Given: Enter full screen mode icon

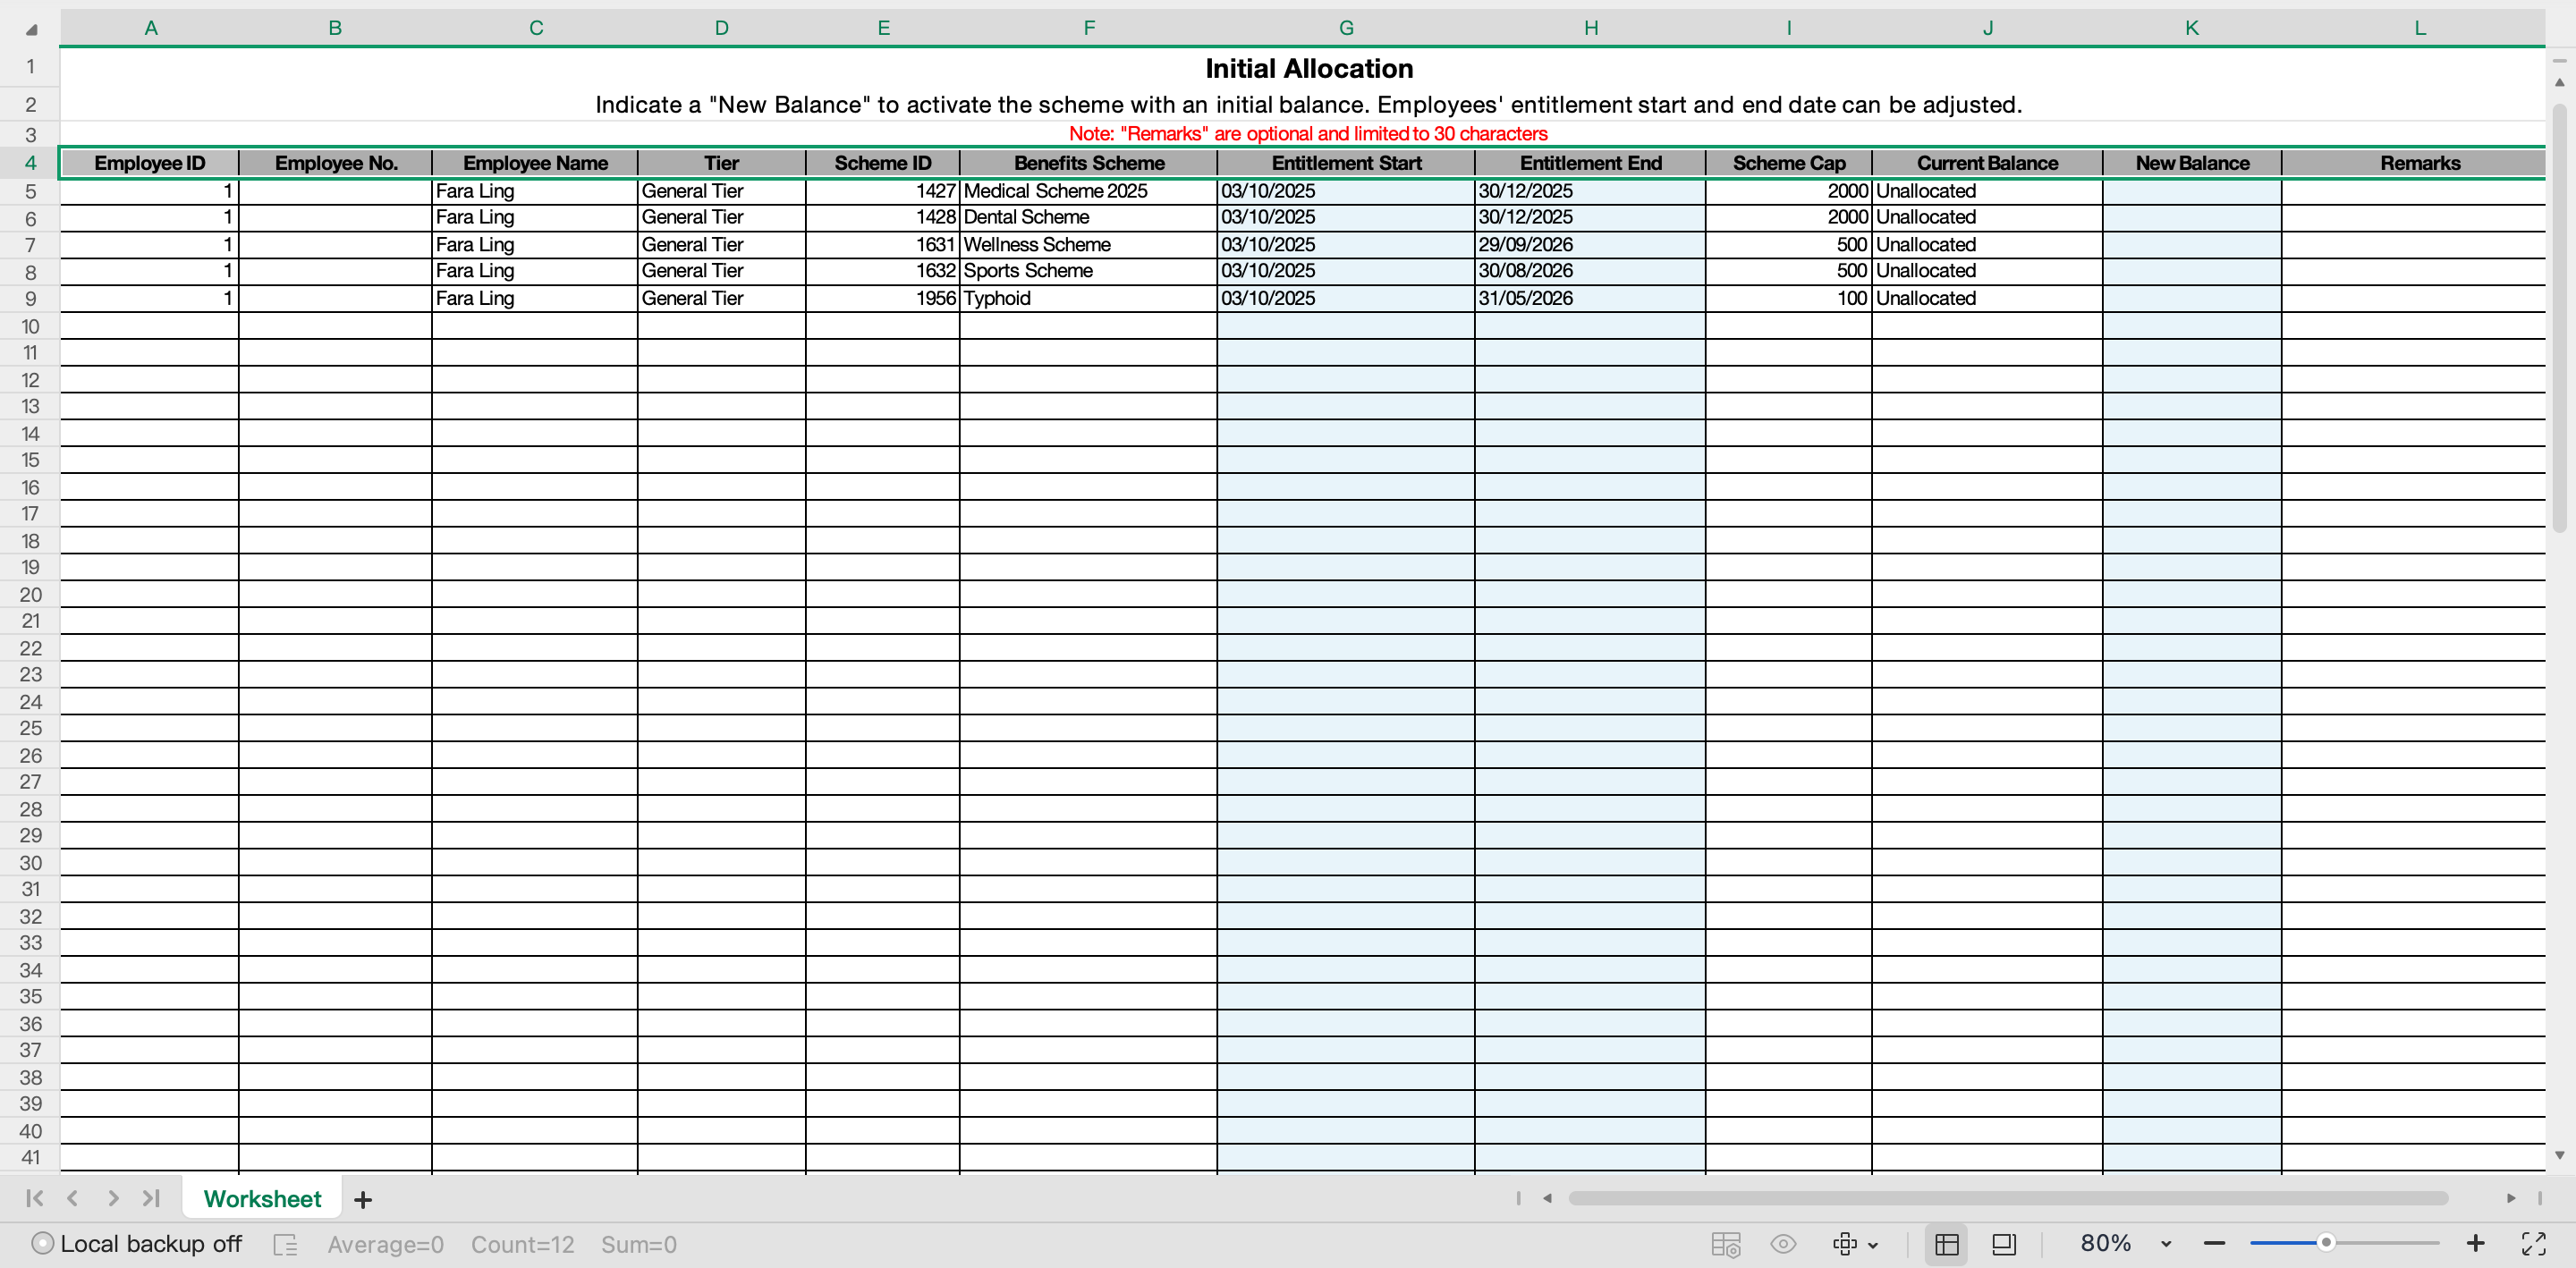Looking at the screenshot, I should 2533,1244.
